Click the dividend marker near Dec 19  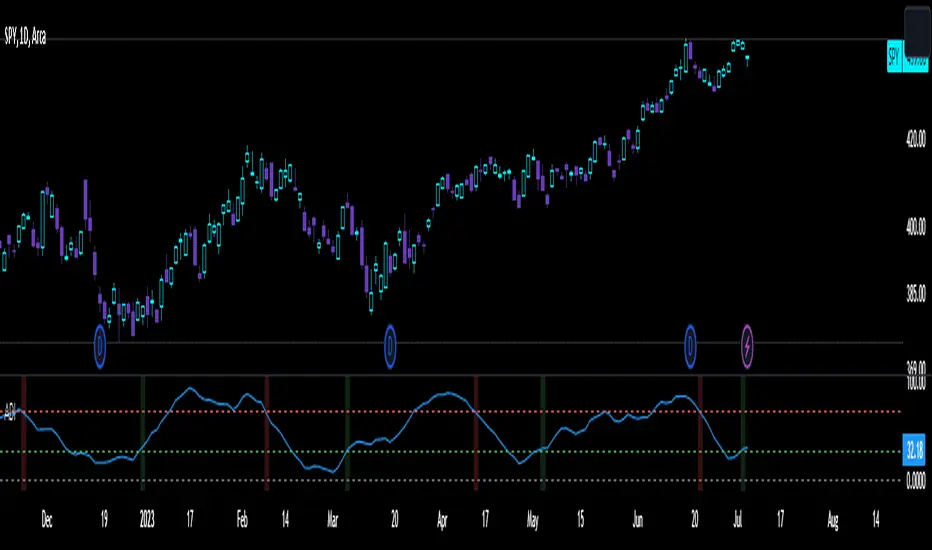tap(100, 345)
